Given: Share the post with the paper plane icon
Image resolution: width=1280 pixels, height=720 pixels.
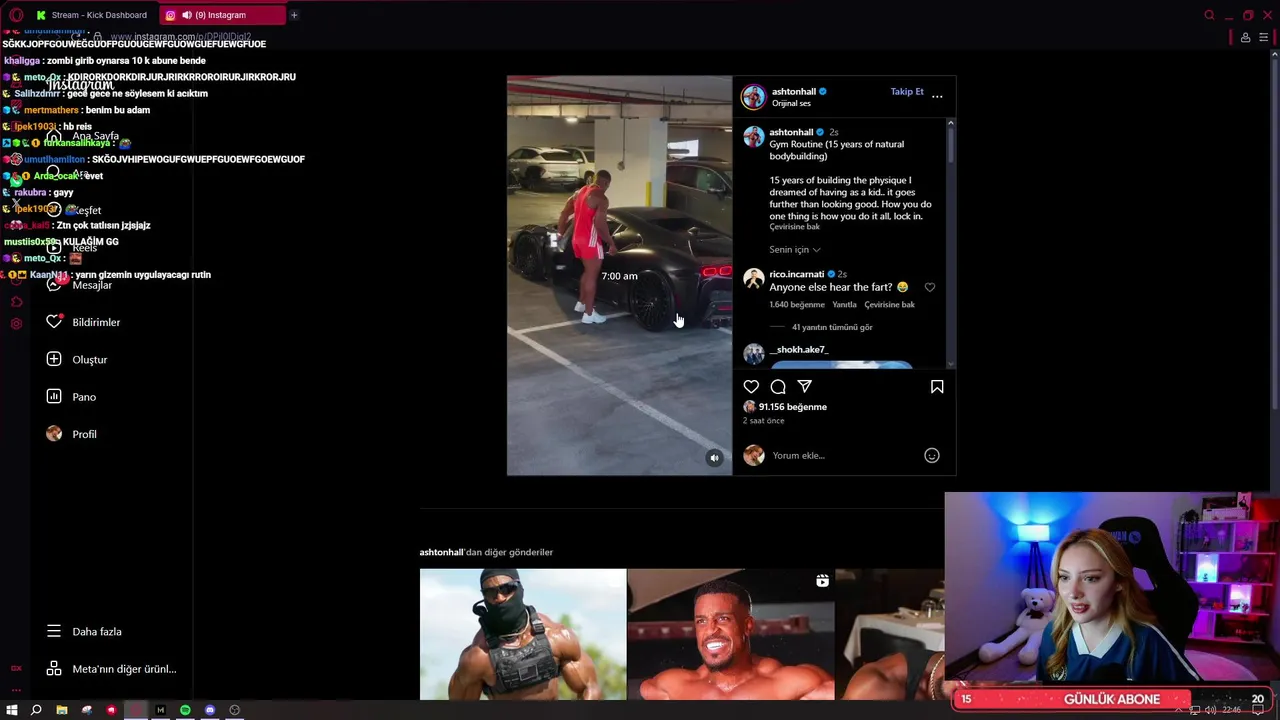Looking at the screenshot, I should [805, 387].
